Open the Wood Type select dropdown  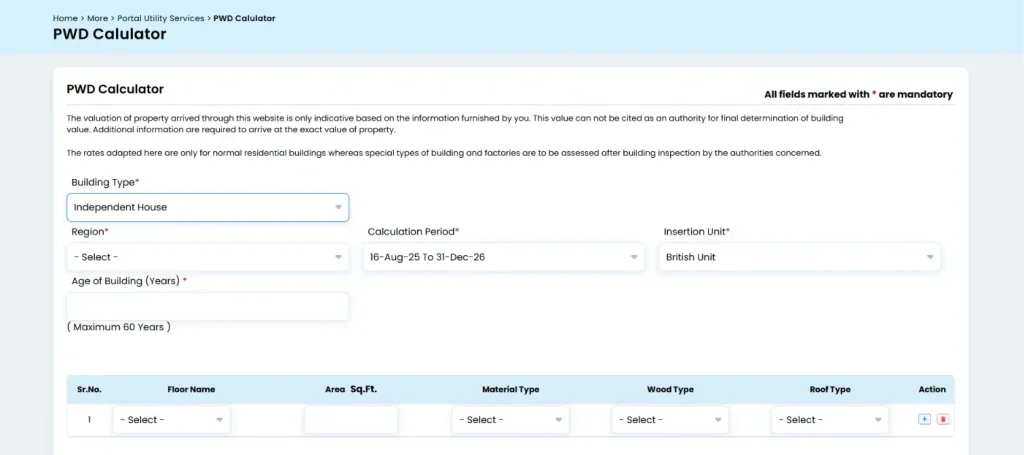[x=670, y=420]
